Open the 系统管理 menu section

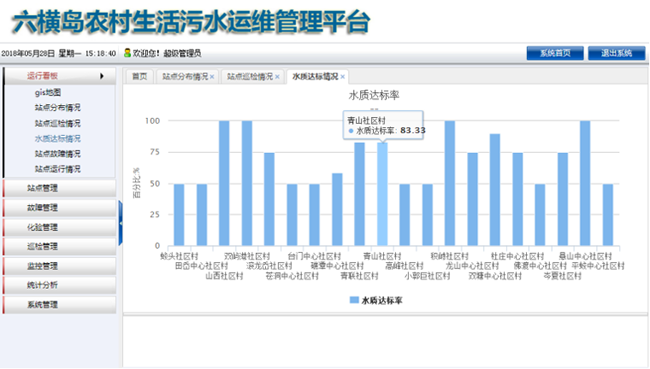coord(59,305)
